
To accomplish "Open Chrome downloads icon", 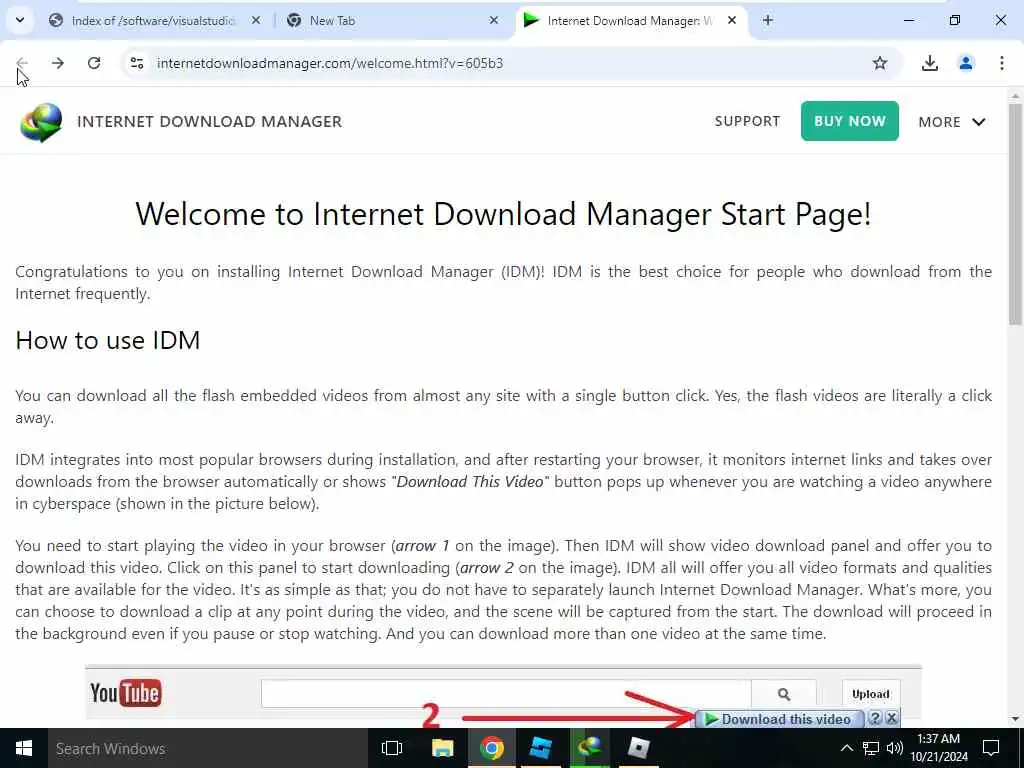I will click(929, 63).
